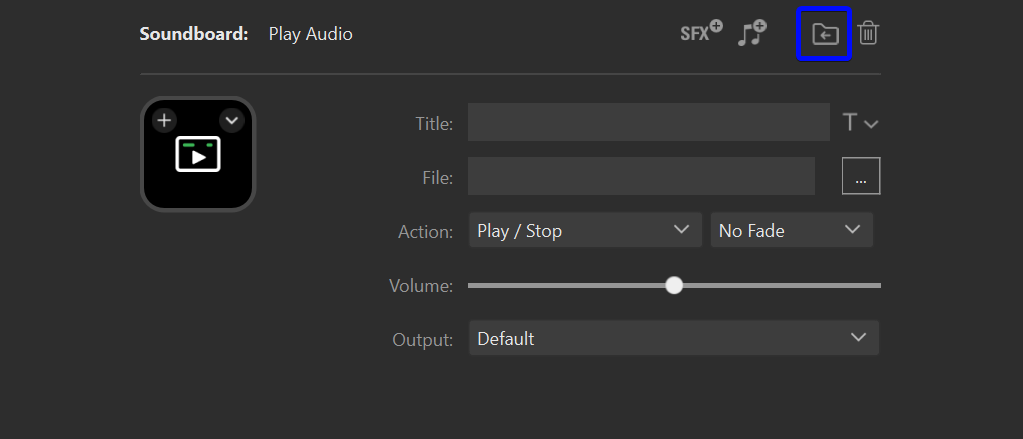Image resolution: width=1023 pixels, height=439 pixels.
Task: Click the plus icon on key image
Action: (164, 121)
